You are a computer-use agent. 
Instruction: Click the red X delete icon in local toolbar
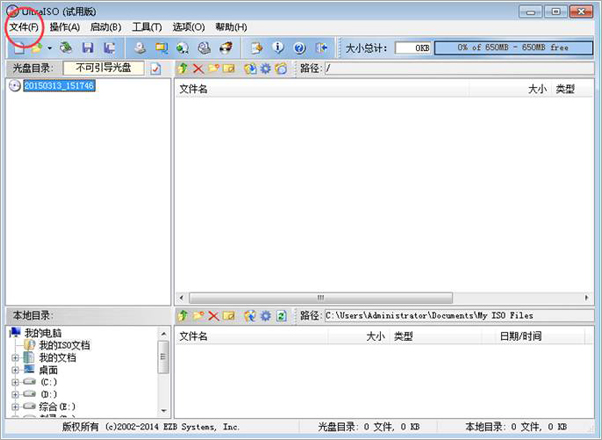(x=213, y=316)
